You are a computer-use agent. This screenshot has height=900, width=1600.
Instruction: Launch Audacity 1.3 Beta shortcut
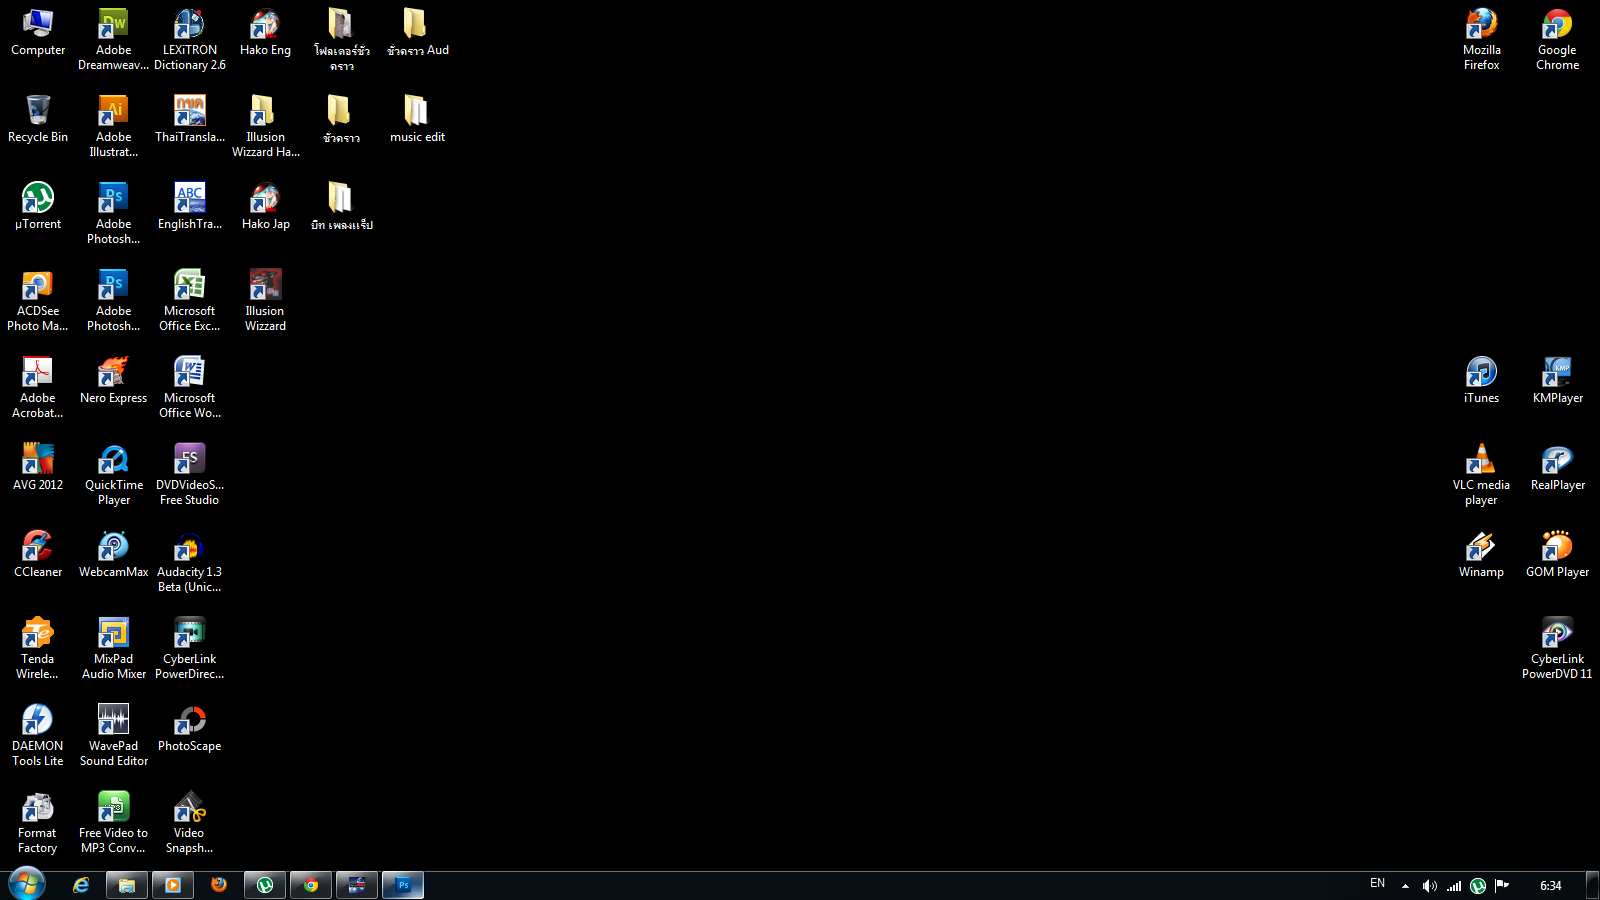coord(190,561)
